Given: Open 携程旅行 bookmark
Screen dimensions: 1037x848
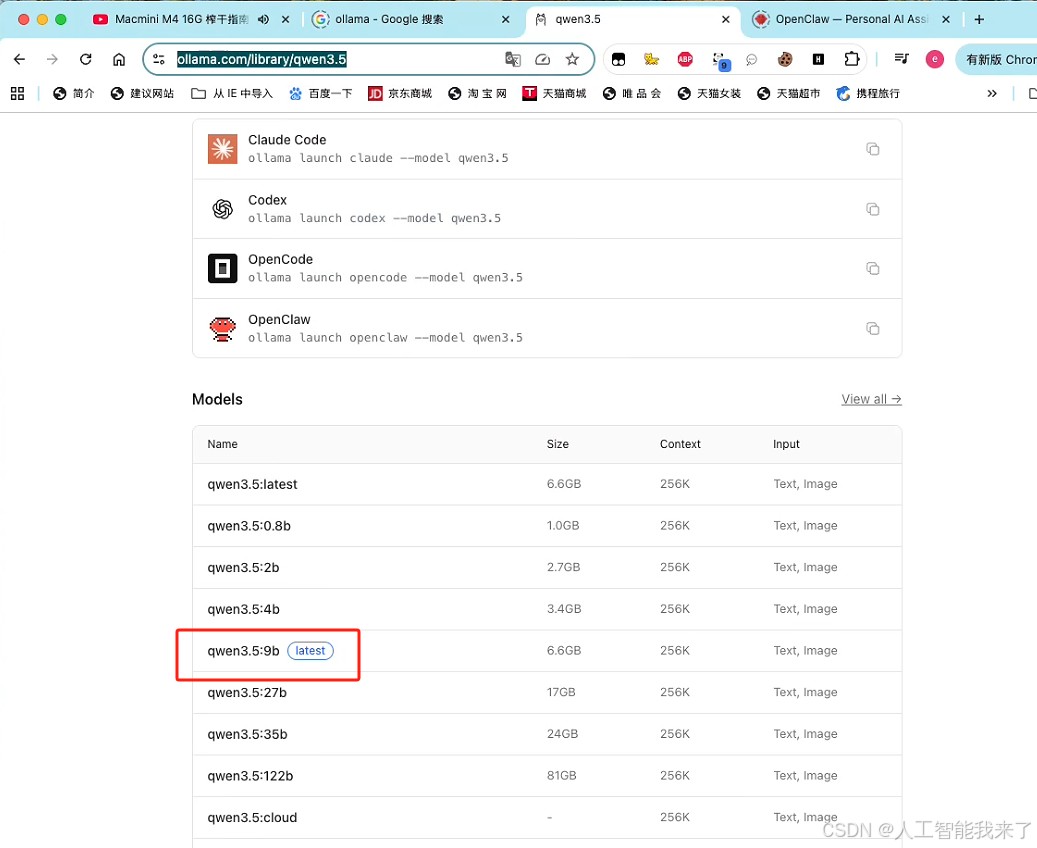Looking at the screenshot, I should click(x=868, y=93).
